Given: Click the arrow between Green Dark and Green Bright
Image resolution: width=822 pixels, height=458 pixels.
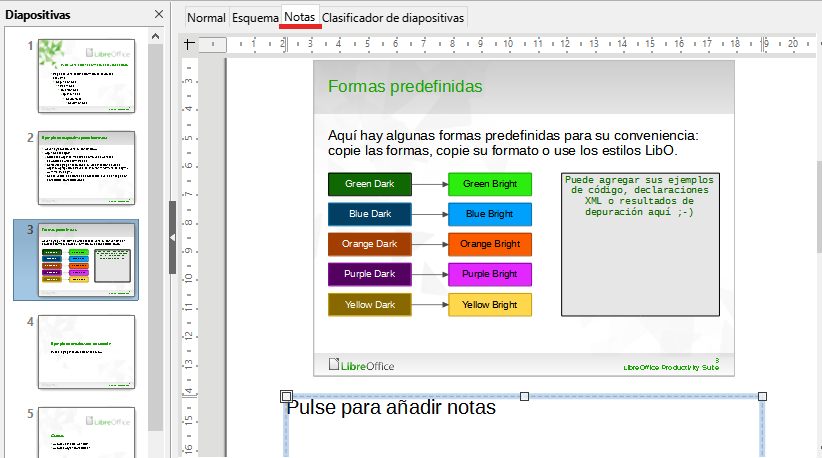Looking at the screenshot, I should 430,184.
